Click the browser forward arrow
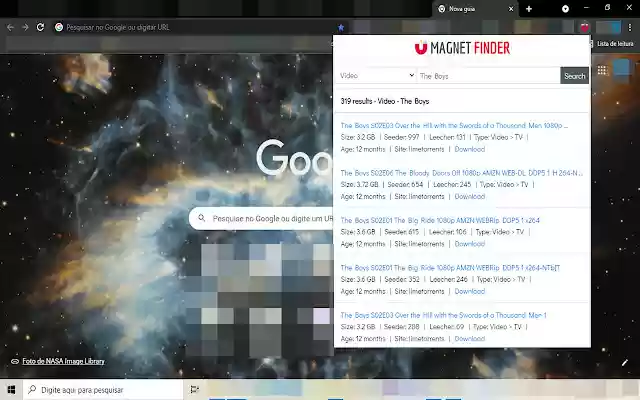This screenshot has height=400, width=640. point(25,27)
